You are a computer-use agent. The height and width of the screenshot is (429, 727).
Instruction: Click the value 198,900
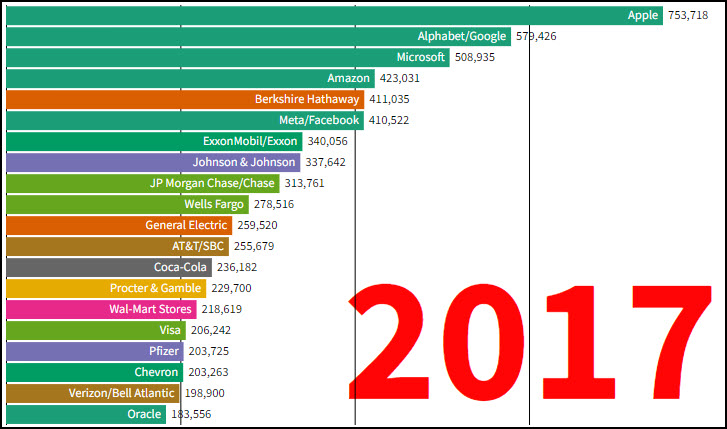[204, 393]
